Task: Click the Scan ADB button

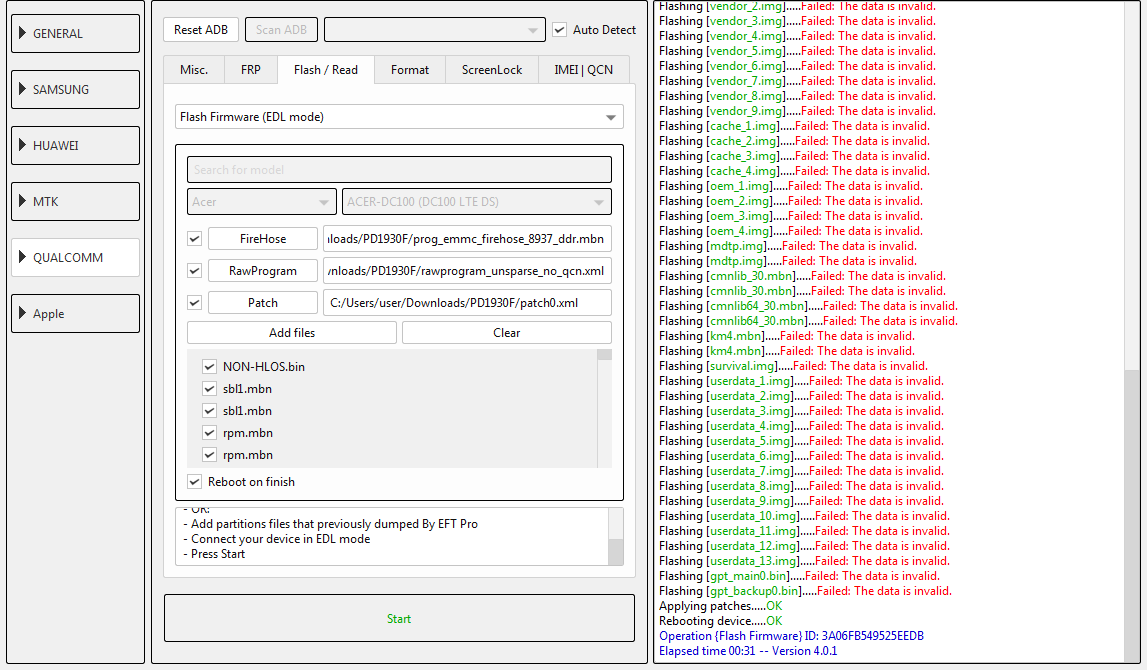Action: point(281,30)
